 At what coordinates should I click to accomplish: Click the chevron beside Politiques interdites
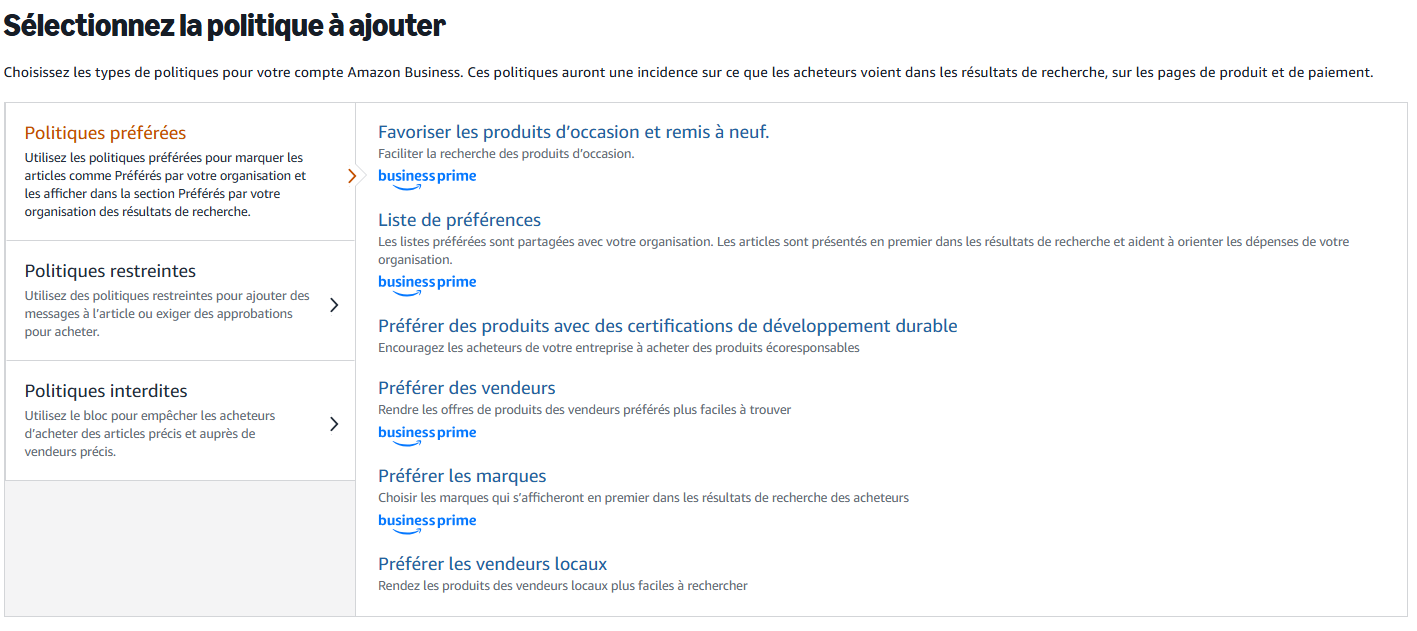click(335, 423)
